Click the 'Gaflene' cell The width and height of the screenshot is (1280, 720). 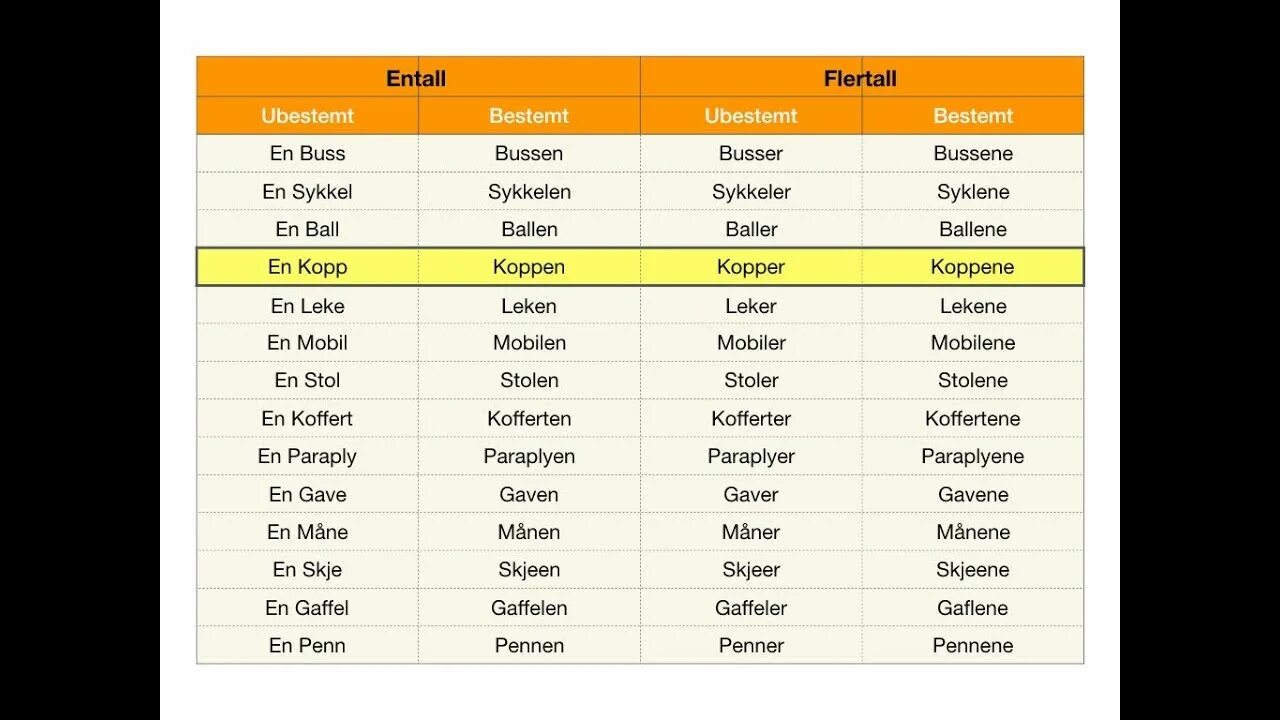[x=973, y=608]
